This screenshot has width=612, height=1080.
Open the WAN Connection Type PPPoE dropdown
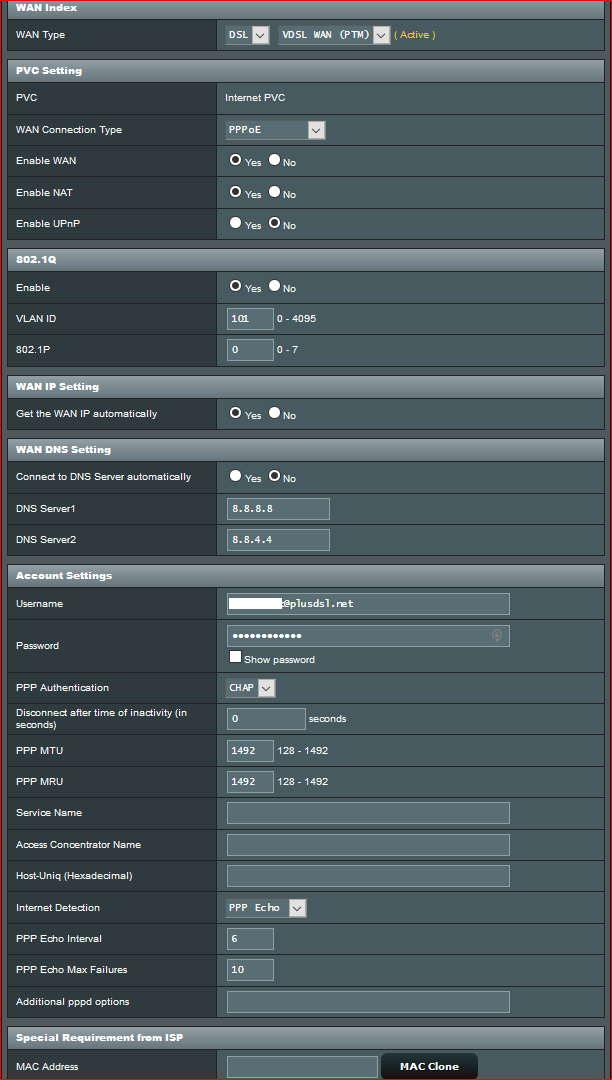click(276, 130)
